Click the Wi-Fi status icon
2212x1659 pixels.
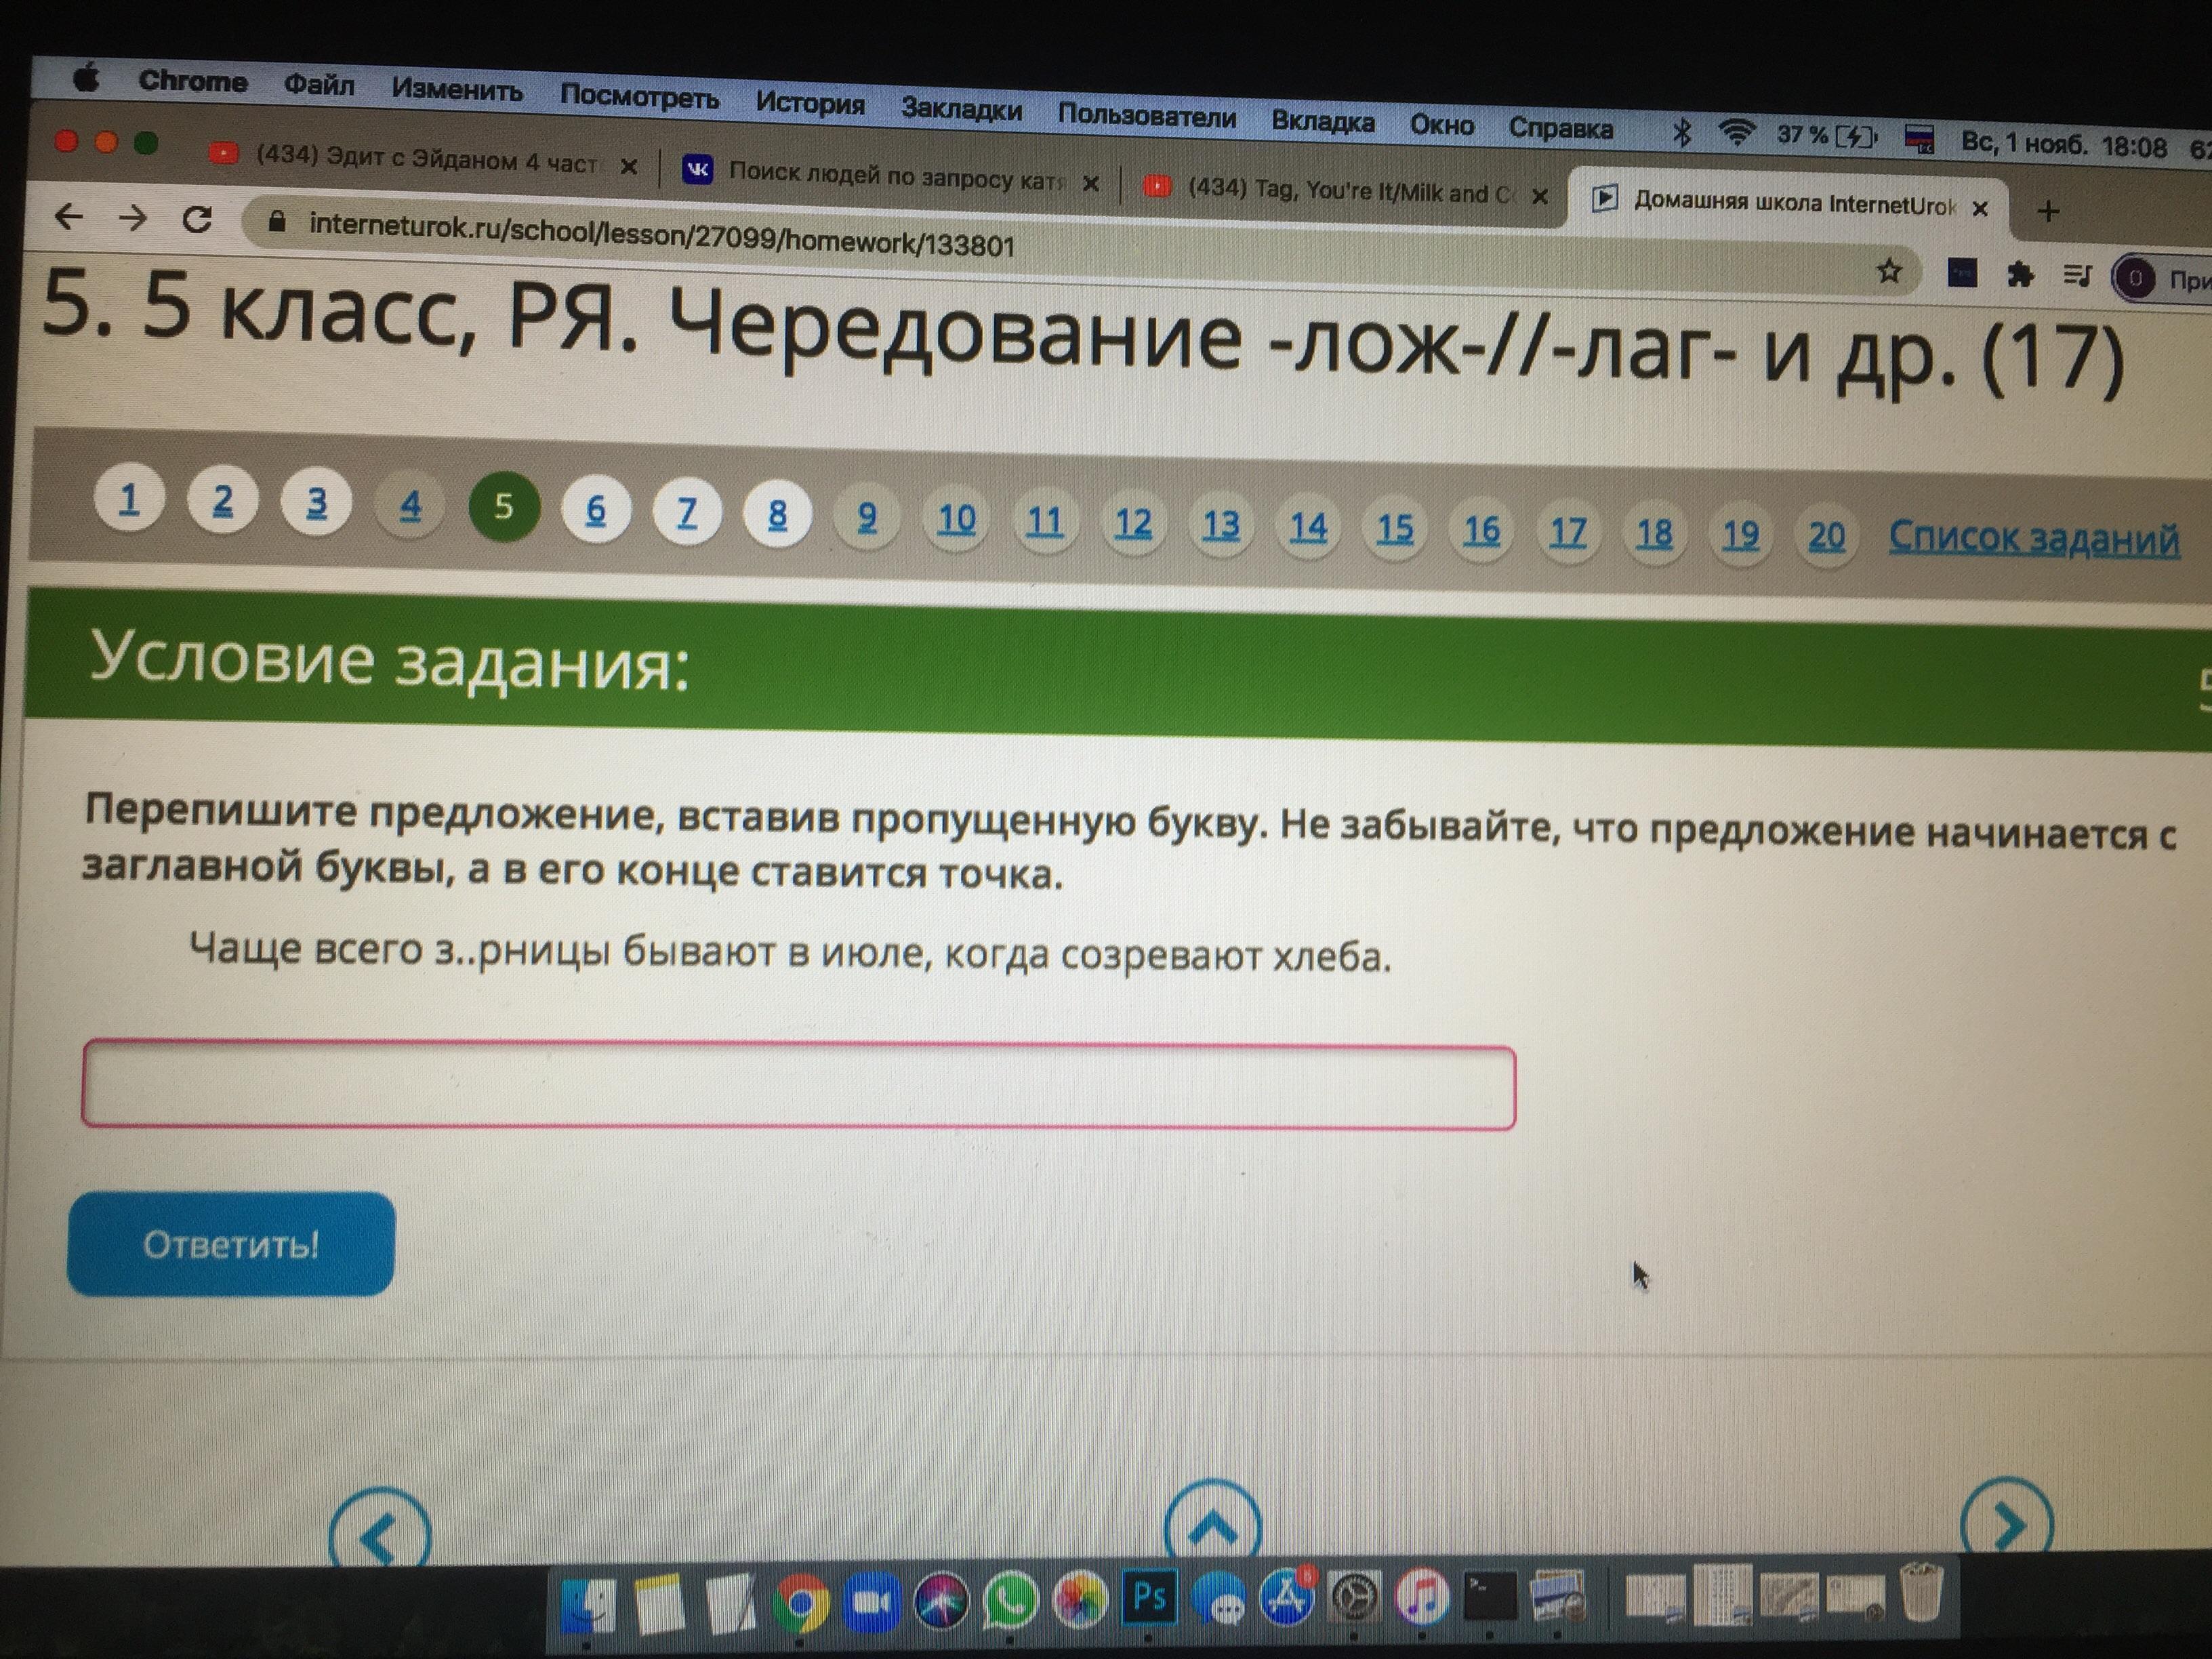(x=1736, y=132)
